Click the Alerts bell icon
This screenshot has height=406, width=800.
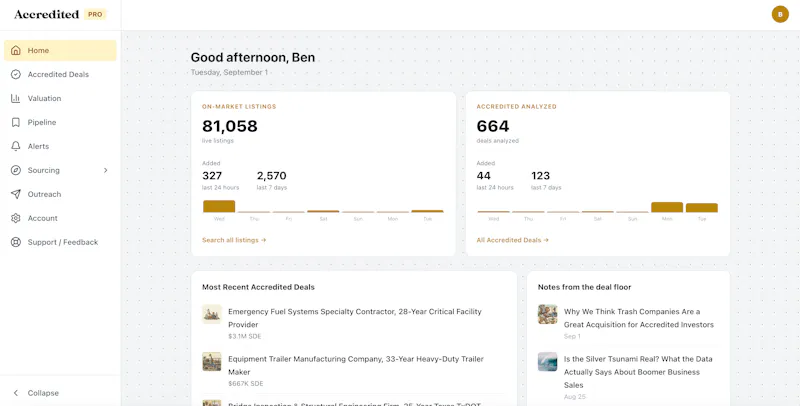(x=16, y=146)
